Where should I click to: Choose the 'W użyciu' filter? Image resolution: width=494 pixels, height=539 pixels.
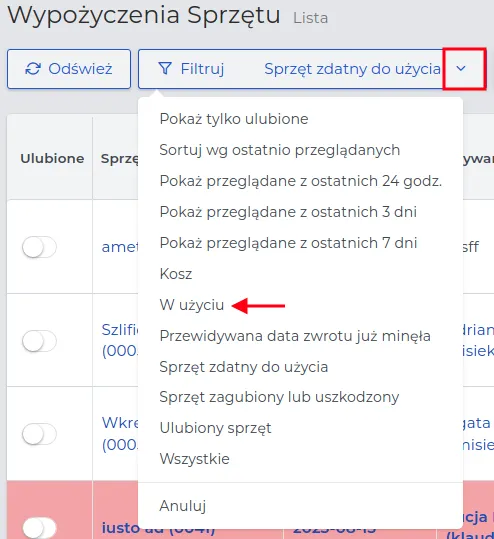[x=191, y=305]
